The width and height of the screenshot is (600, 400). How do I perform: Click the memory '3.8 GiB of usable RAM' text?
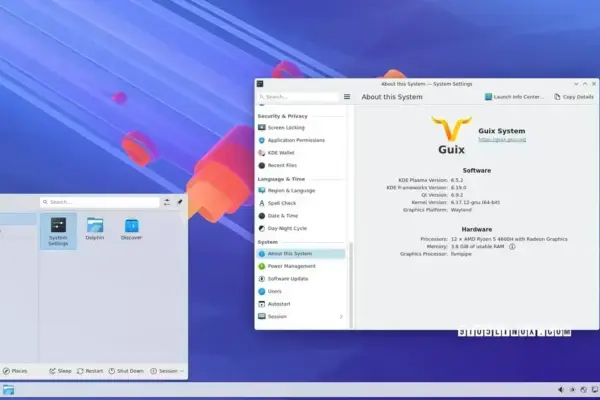[x=478, y=247]
